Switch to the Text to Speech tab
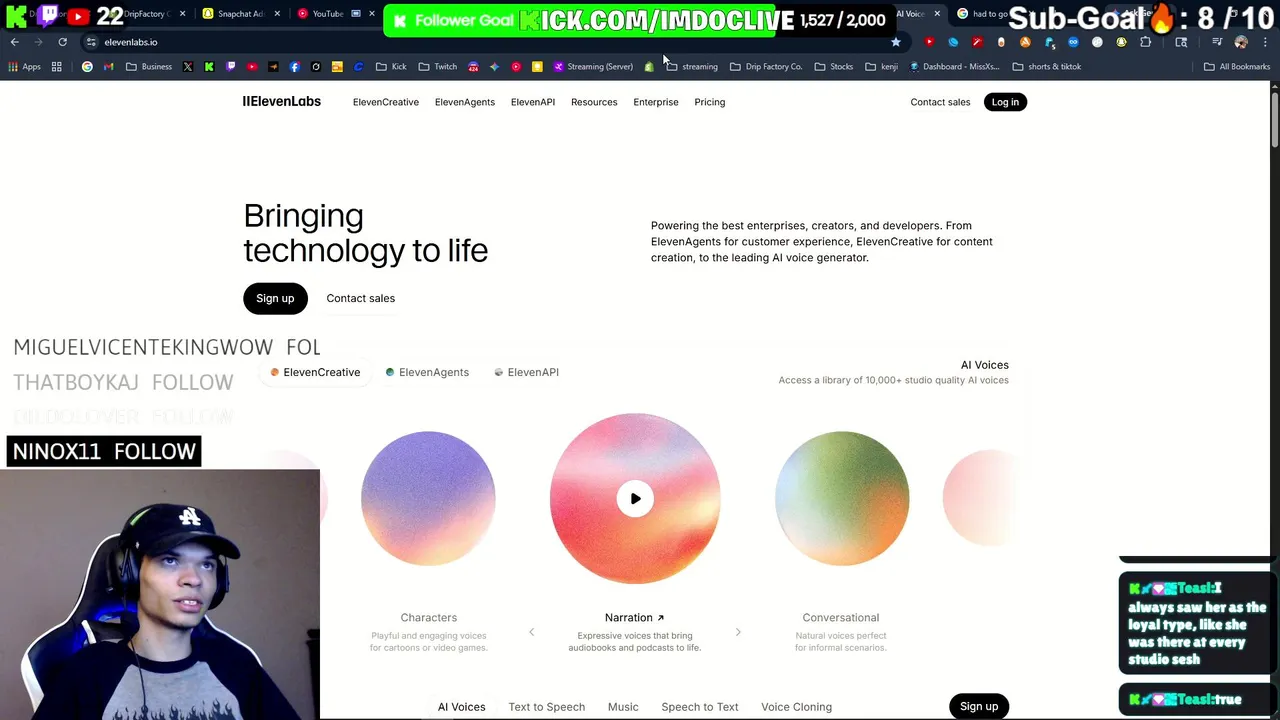Screen dimensions: 1280x720 pyautogui.click(x=546, y=707)
